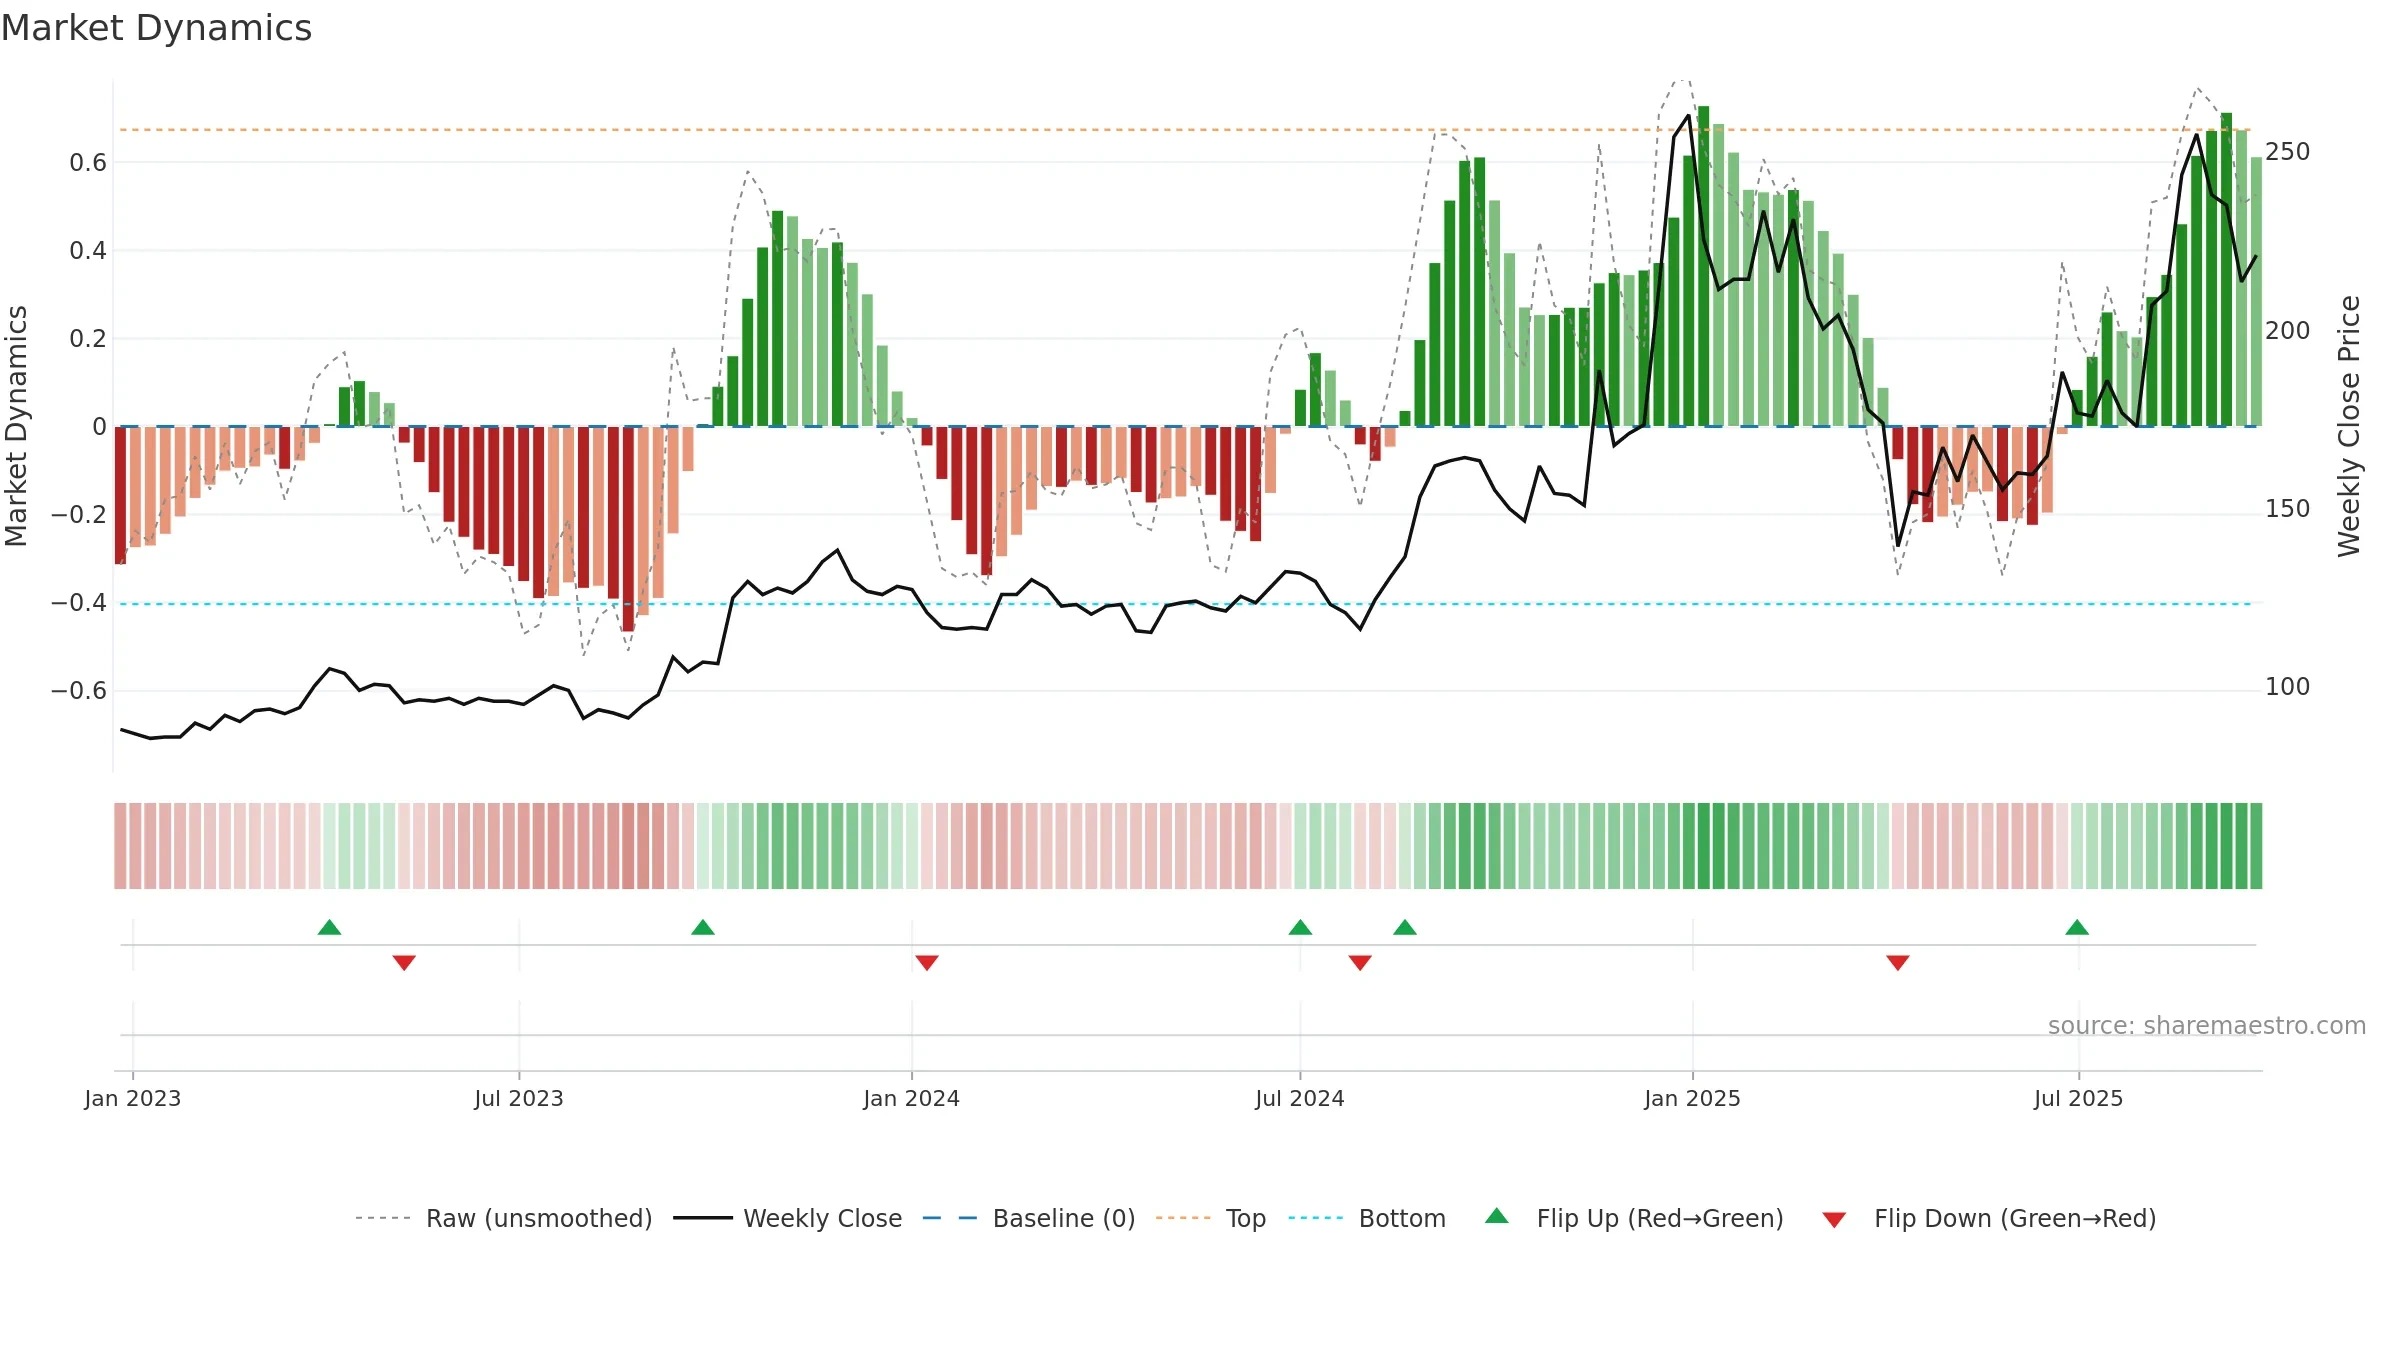Viewport: 2400px width, 1350px height.
Task: Click the Jul 2023 x-axis label
Action: pyautogui.click(x=519, y=1098)
